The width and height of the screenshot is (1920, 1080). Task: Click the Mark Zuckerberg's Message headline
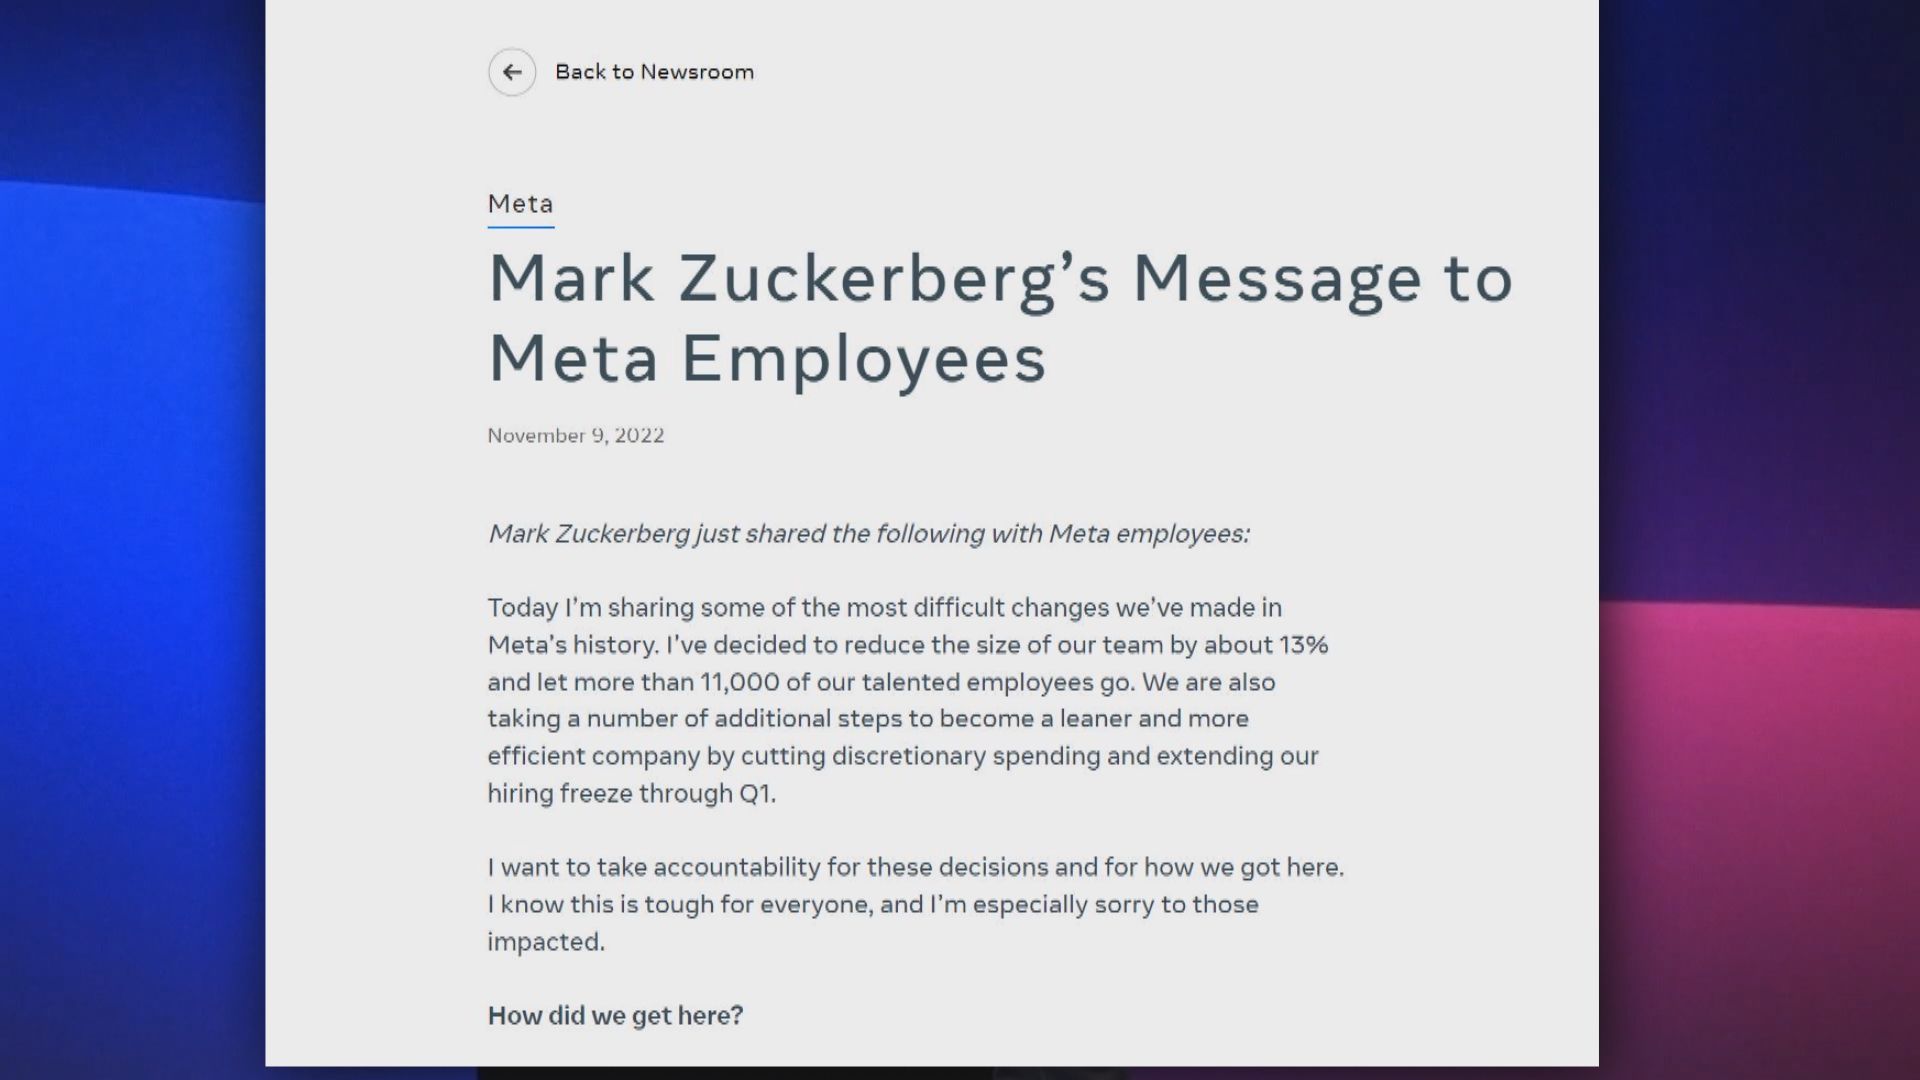point(1000,278)
